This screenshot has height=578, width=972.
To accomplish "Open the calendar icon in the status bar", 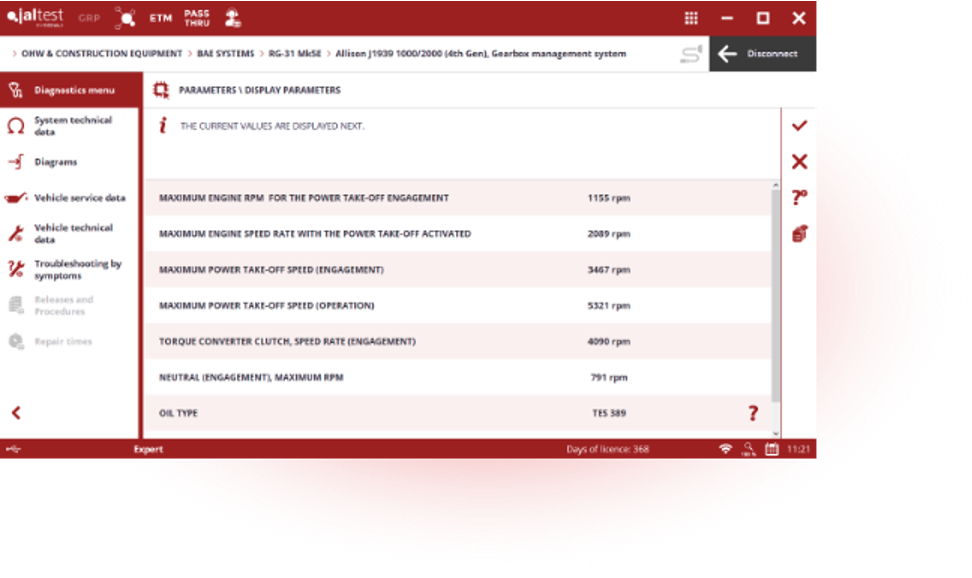I will coord(771,449).
